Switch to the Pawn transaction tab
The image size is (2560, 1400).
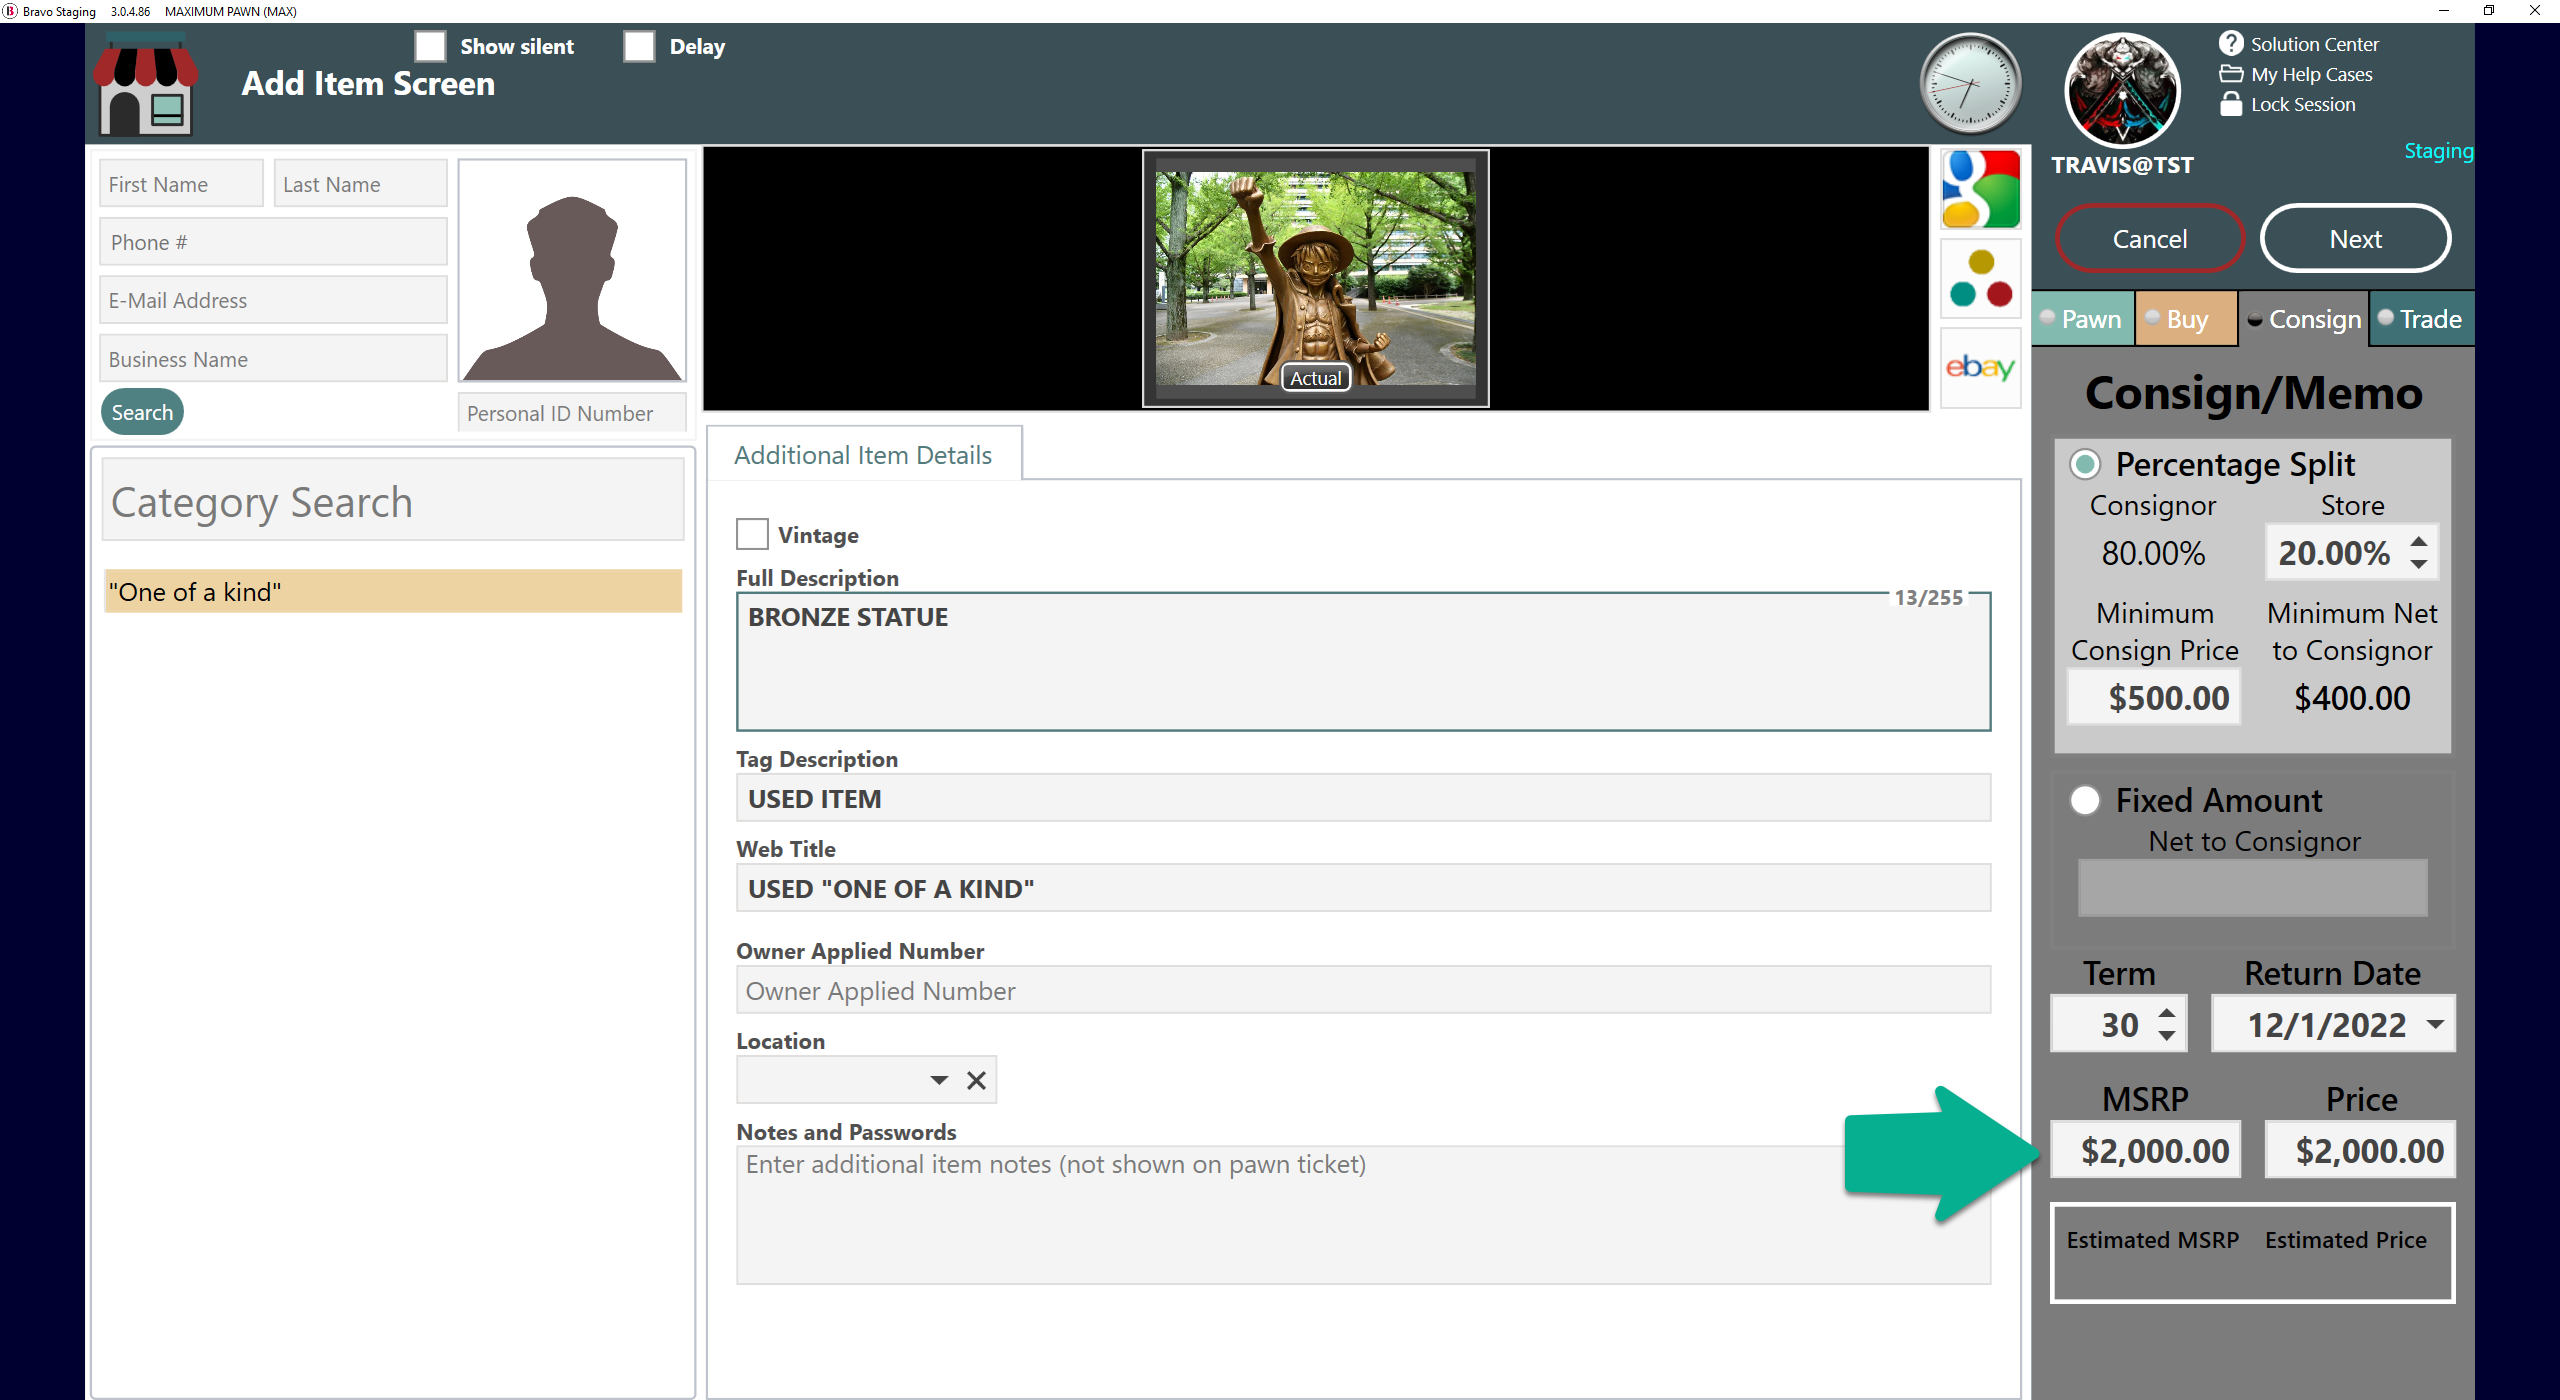tap(2083, 319)
